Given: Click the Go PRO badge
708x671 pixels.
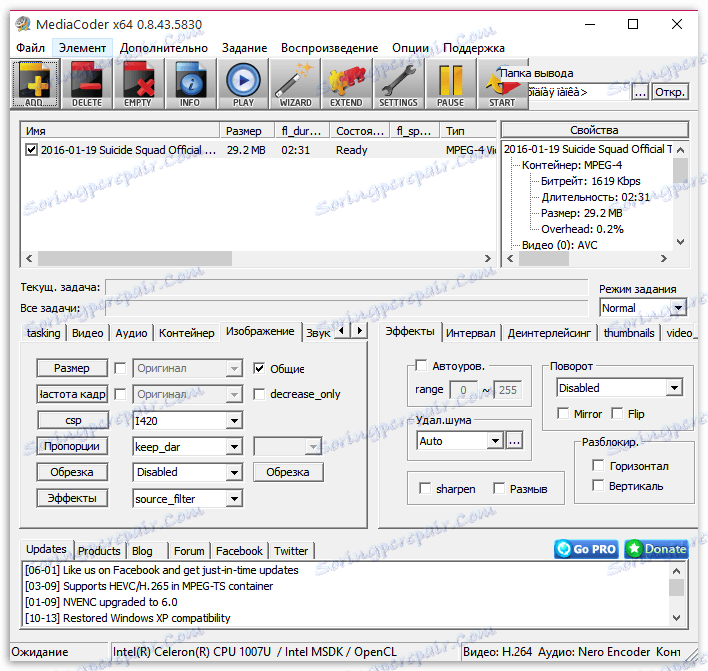Looking at the screenshot, I should tap(586, 549).
